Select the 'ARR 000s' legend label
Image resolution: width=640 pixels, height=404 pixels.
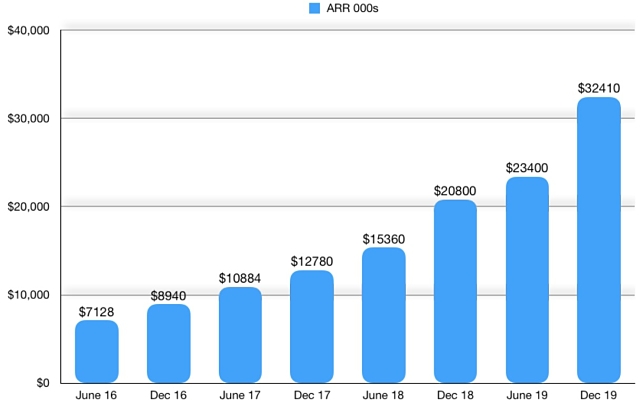pyautogui.click(x=326, y=9)
